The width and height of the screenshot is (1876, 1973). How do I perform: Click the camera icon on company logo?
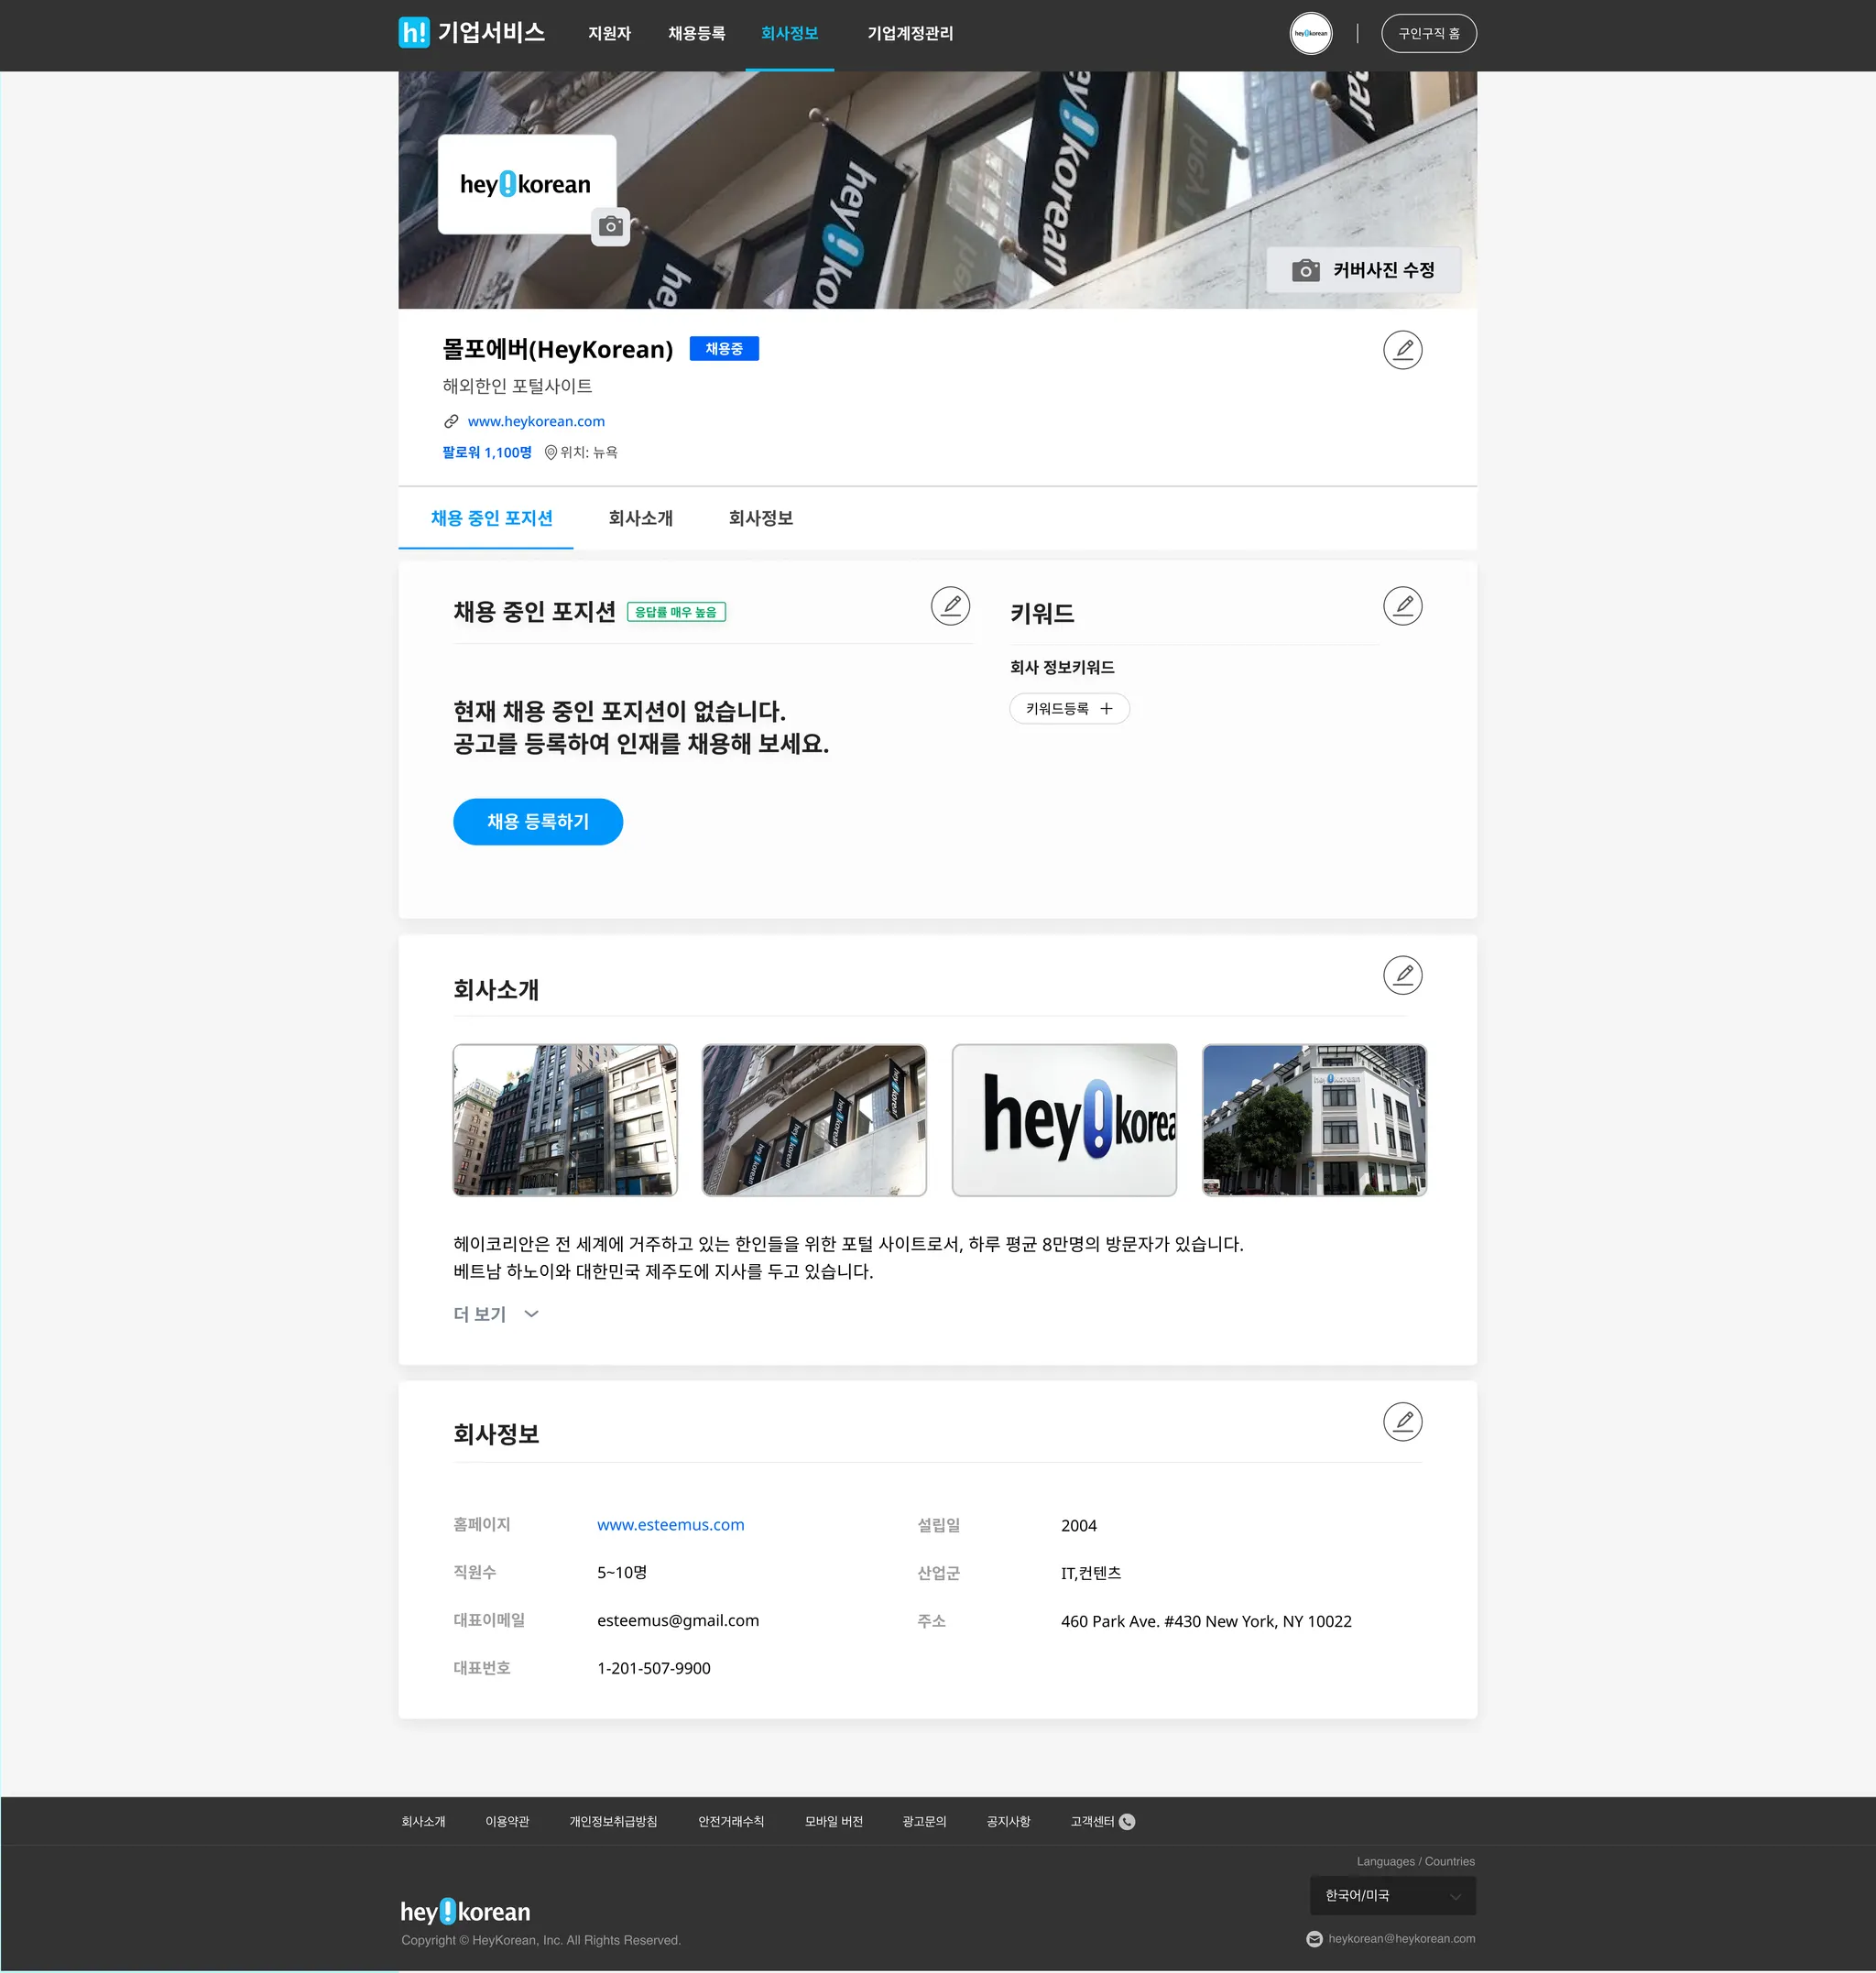(x=610, y=227)
